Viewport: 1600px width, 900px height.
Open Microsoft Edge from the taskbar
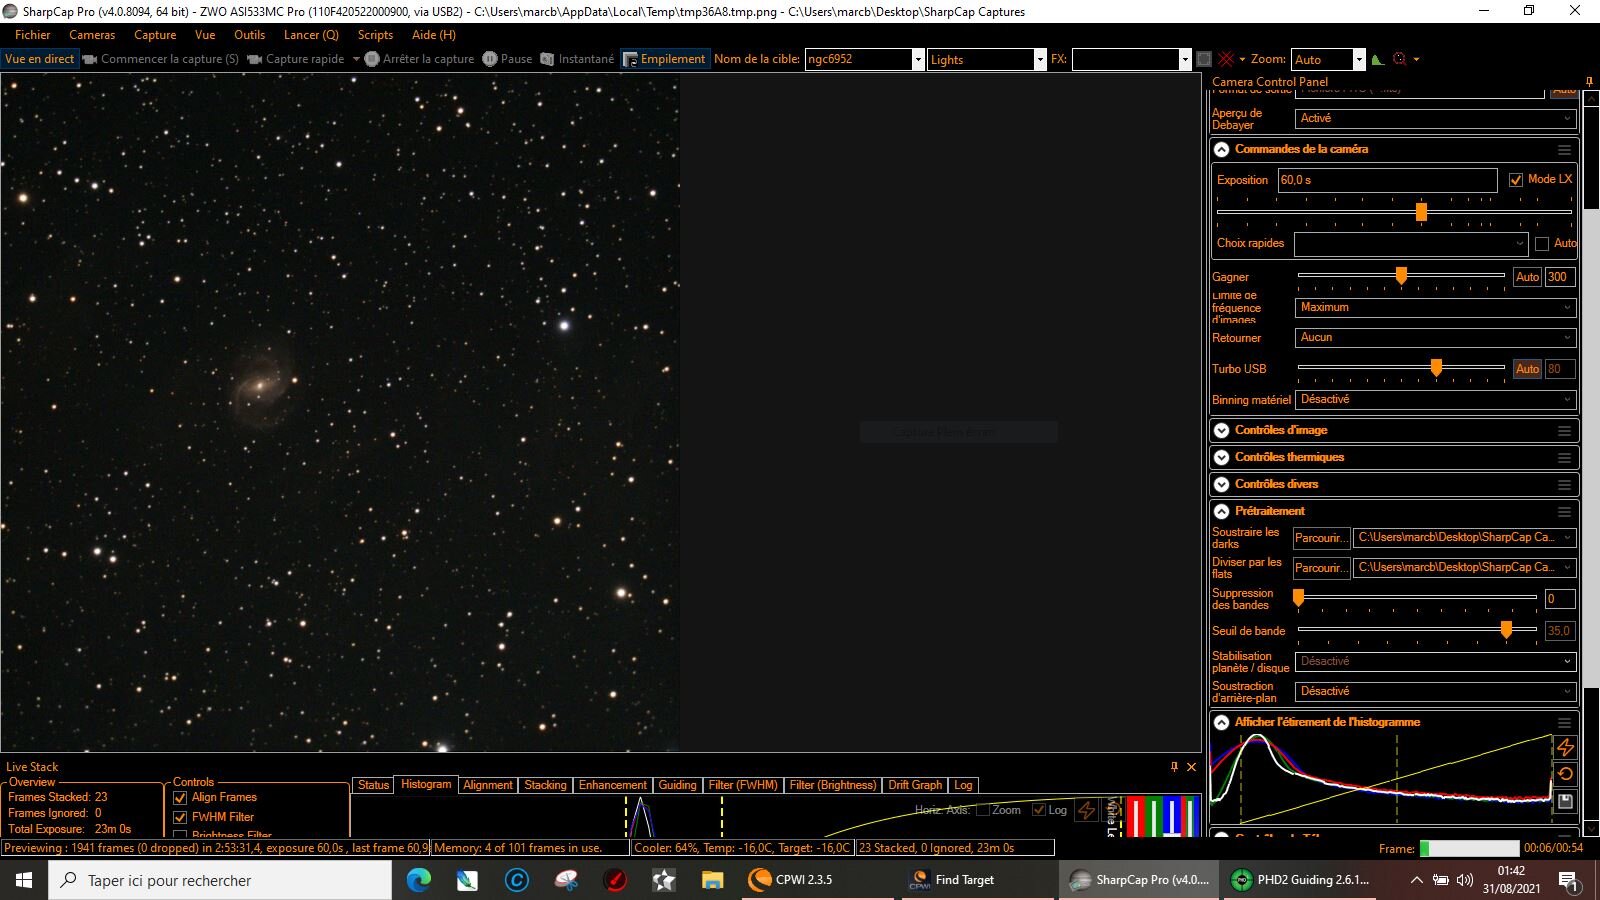418,880
